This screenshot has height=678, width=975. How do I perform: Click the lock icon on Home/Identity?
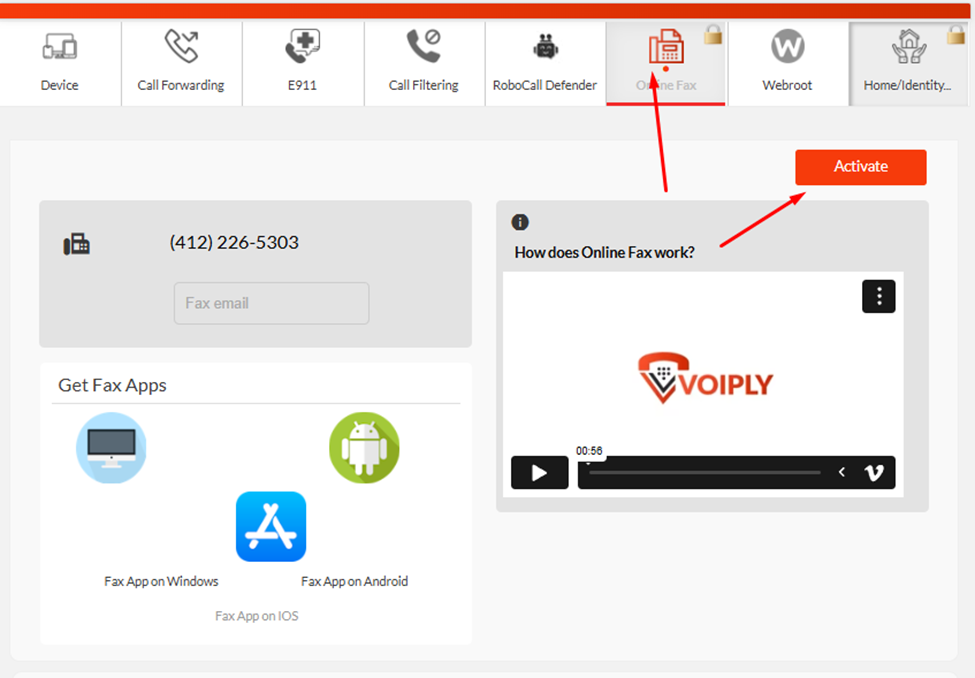click(x=956, y=35)
